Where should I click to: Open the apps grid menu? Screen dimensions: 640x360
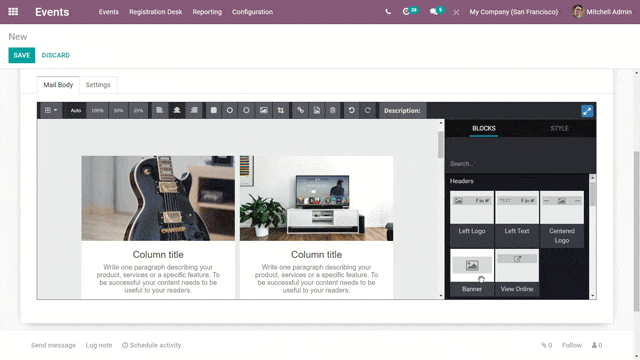[13, 12]
